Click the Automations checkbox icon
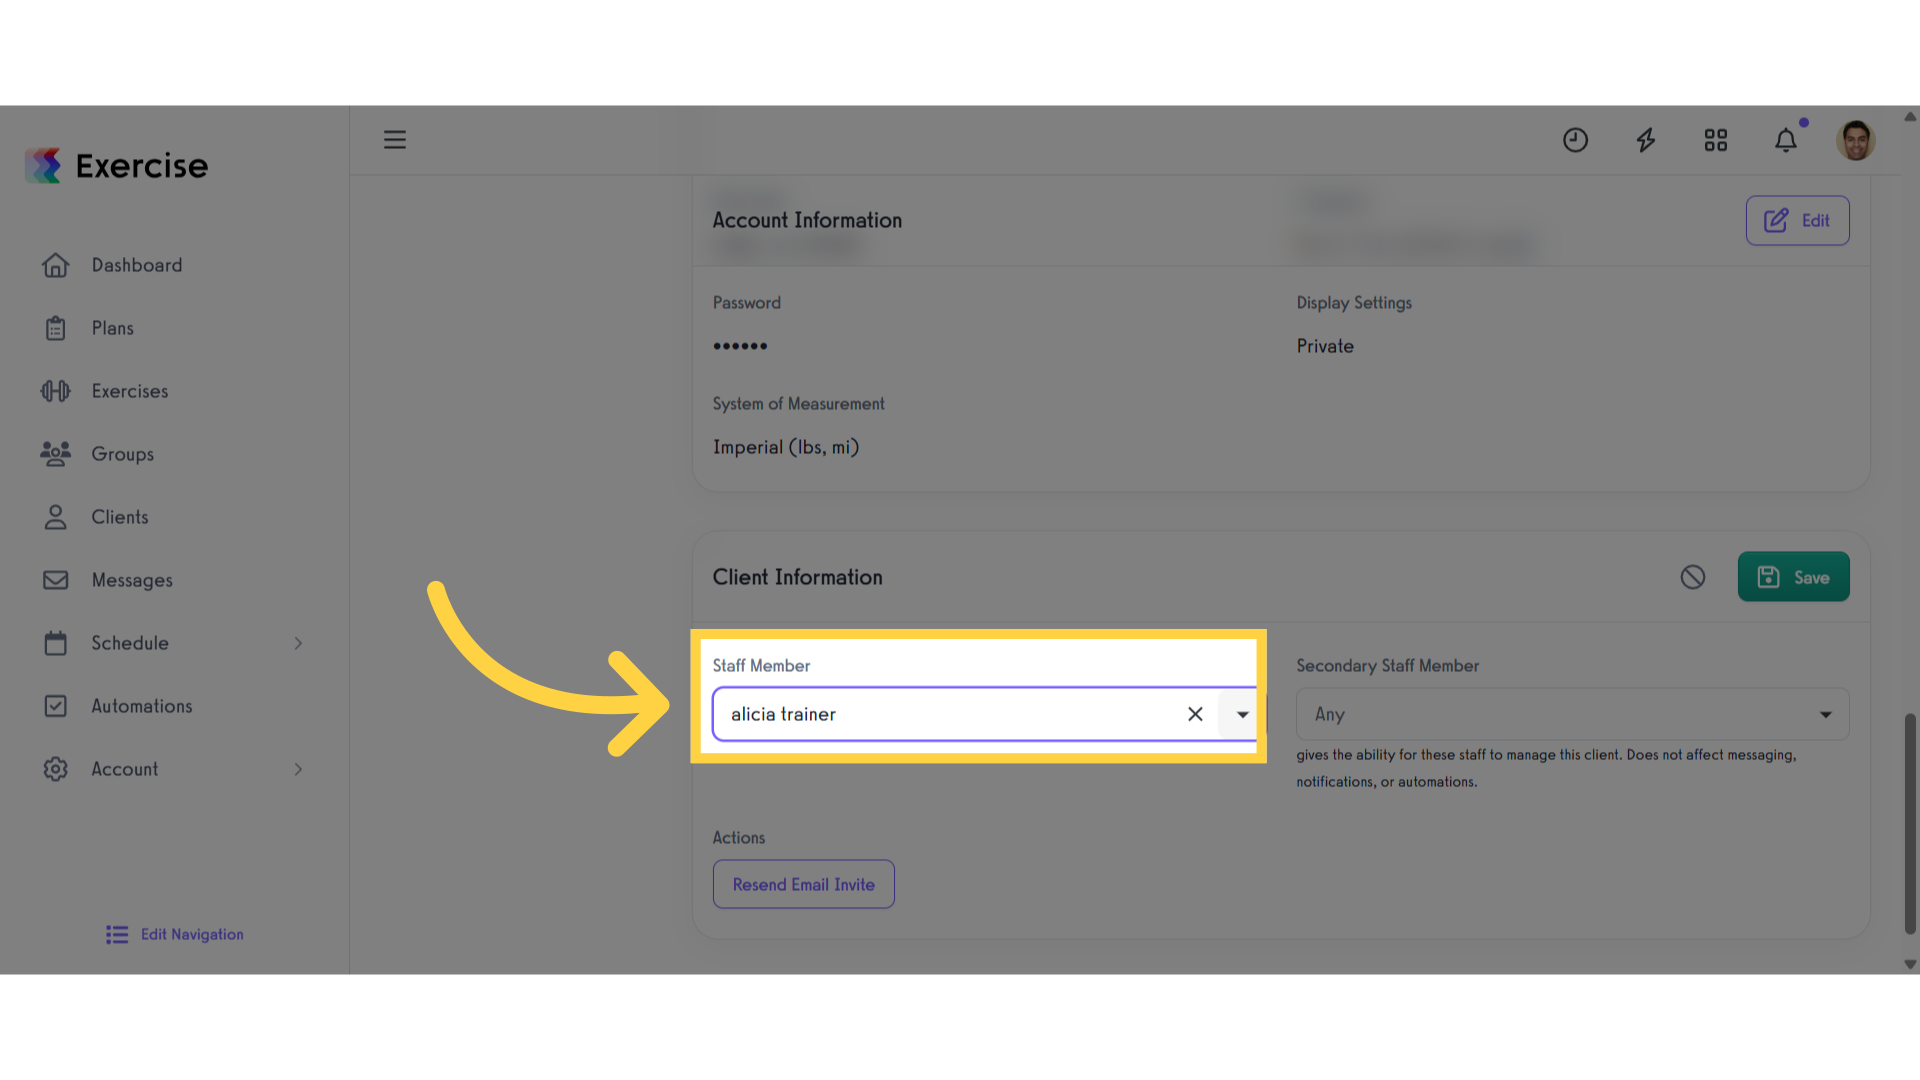The width and height of the screenshot is (1920, 1080). pos(56,706)
